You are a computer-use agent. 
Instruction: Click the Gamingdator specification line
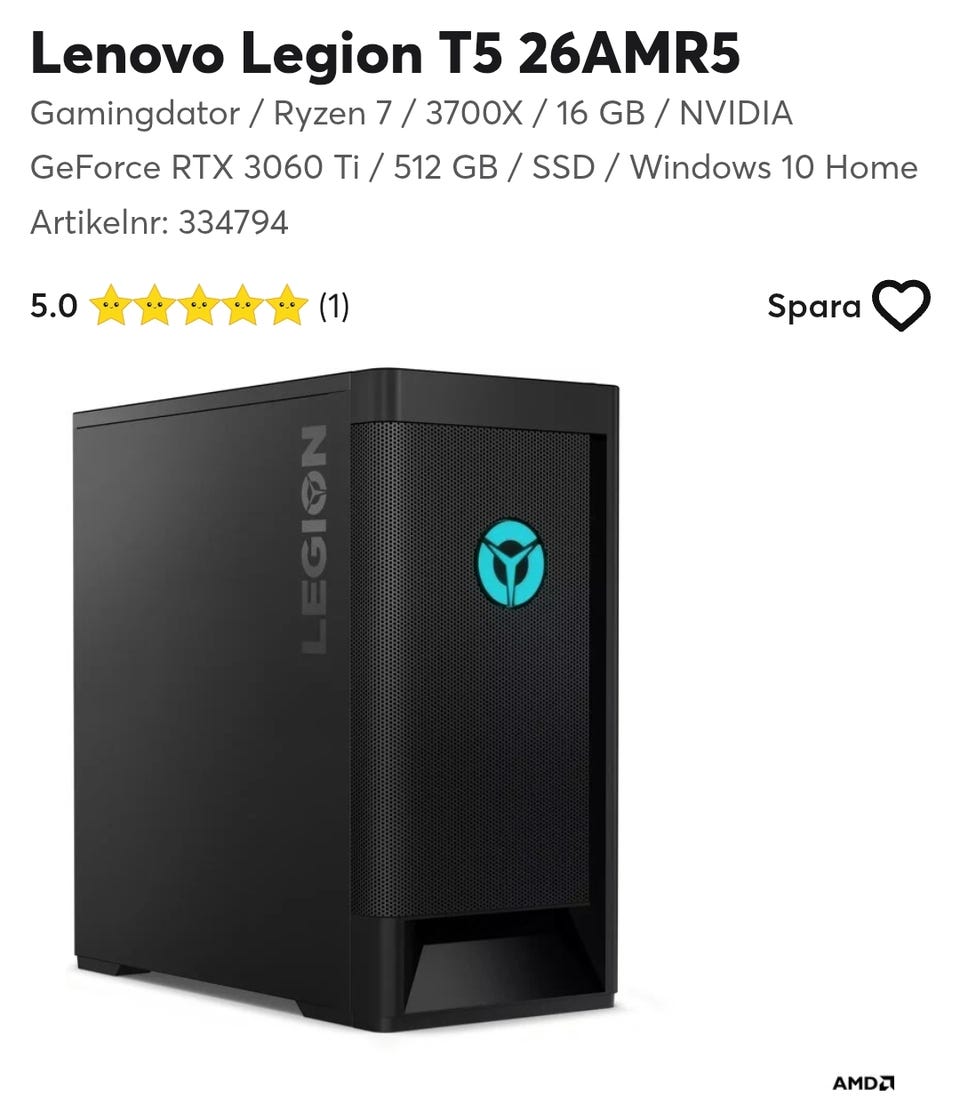[x=411, y=114]
